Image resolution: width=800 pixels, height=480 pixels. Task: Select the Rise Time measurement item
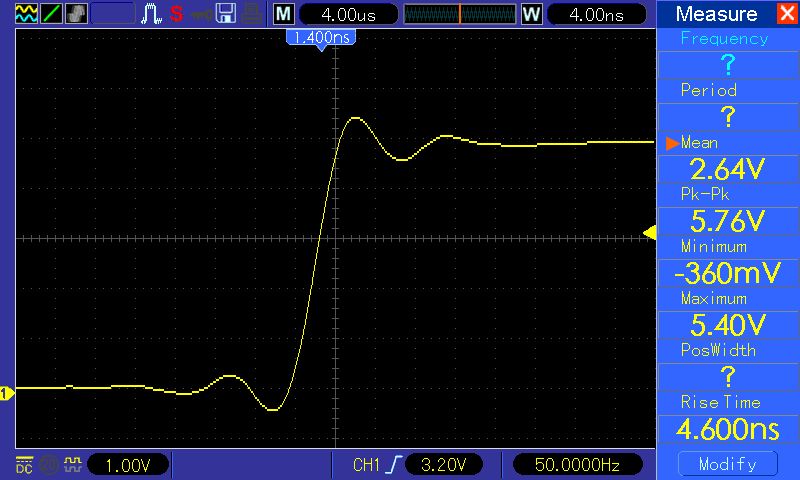[720, 402]
